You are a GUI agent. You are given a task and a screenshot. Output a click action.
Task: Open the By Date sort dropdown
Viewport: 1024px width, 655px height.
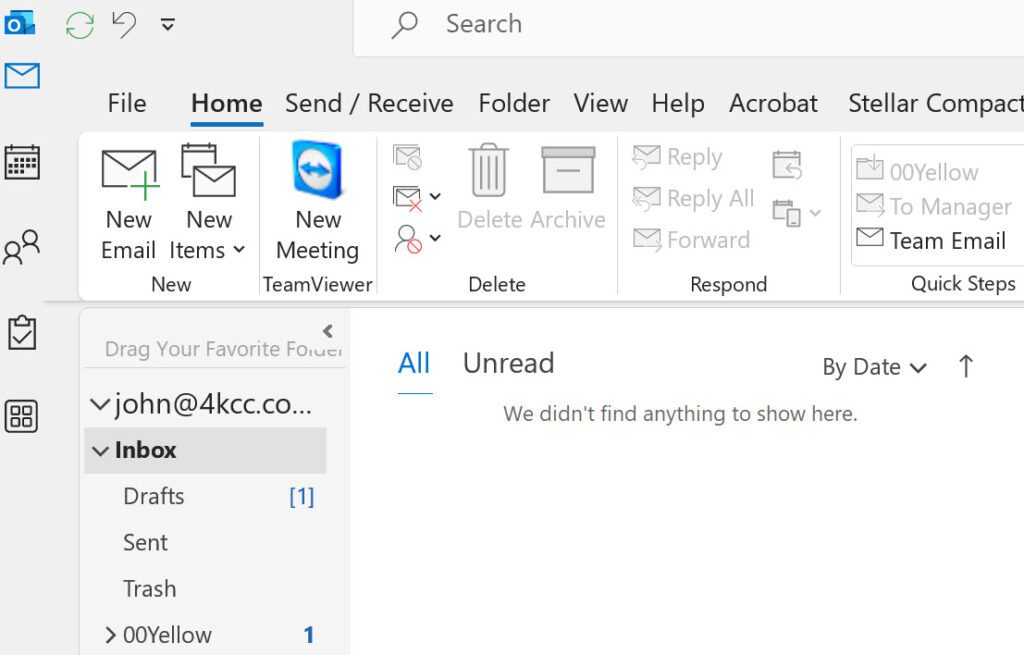click(x=874, y=368)
